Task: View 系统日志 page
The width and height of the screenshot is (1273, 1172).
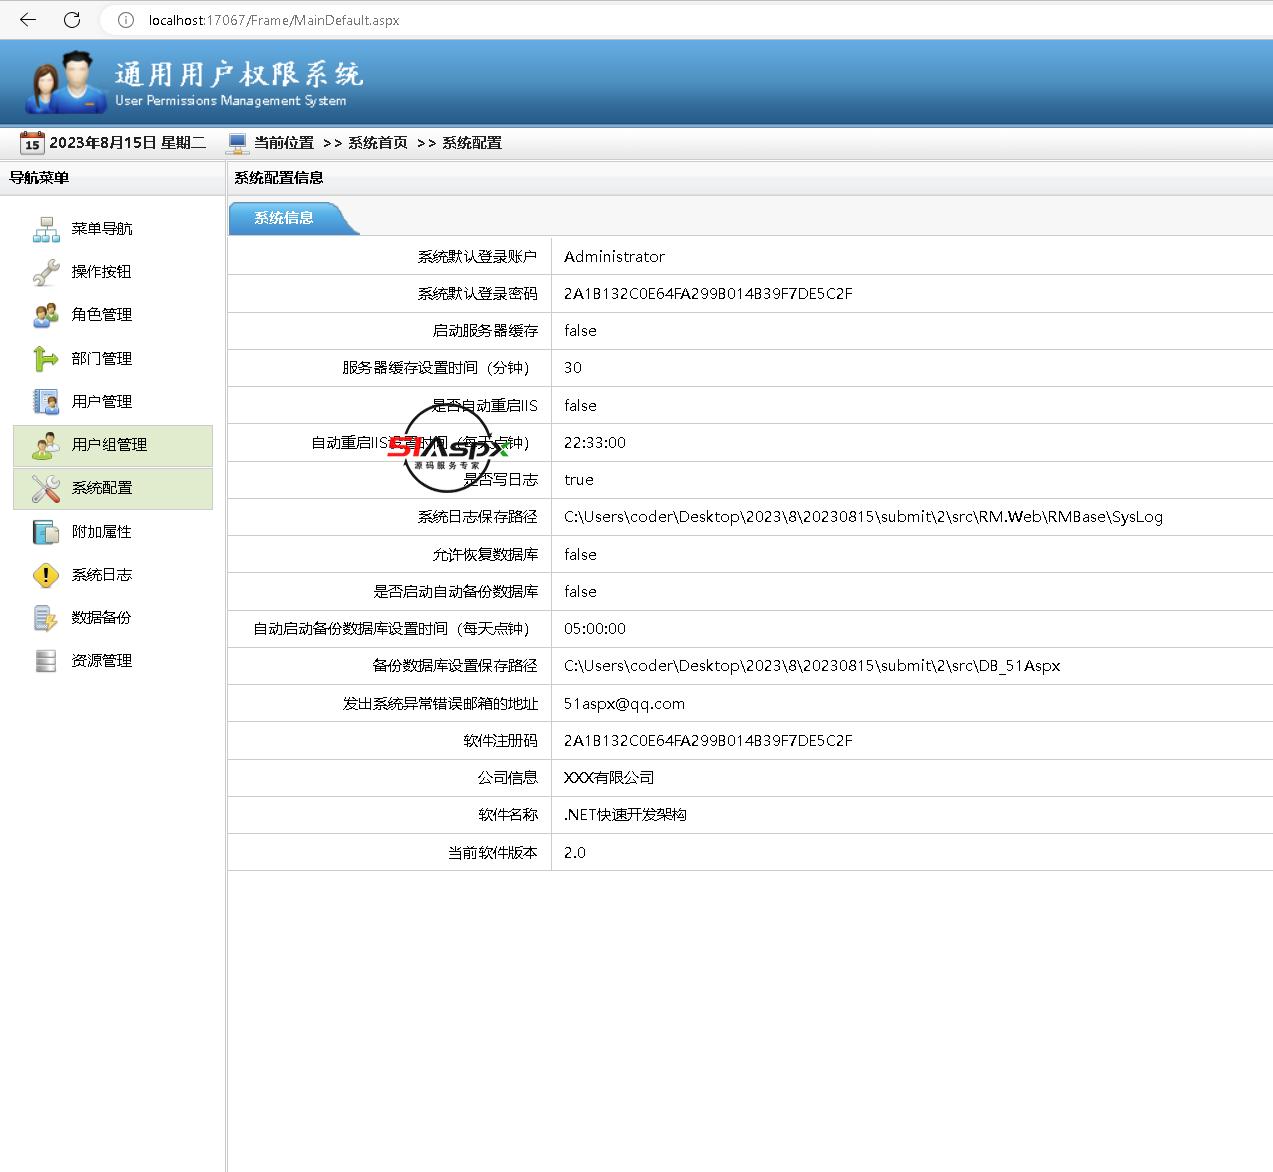Action: click(x=113, y=575)
